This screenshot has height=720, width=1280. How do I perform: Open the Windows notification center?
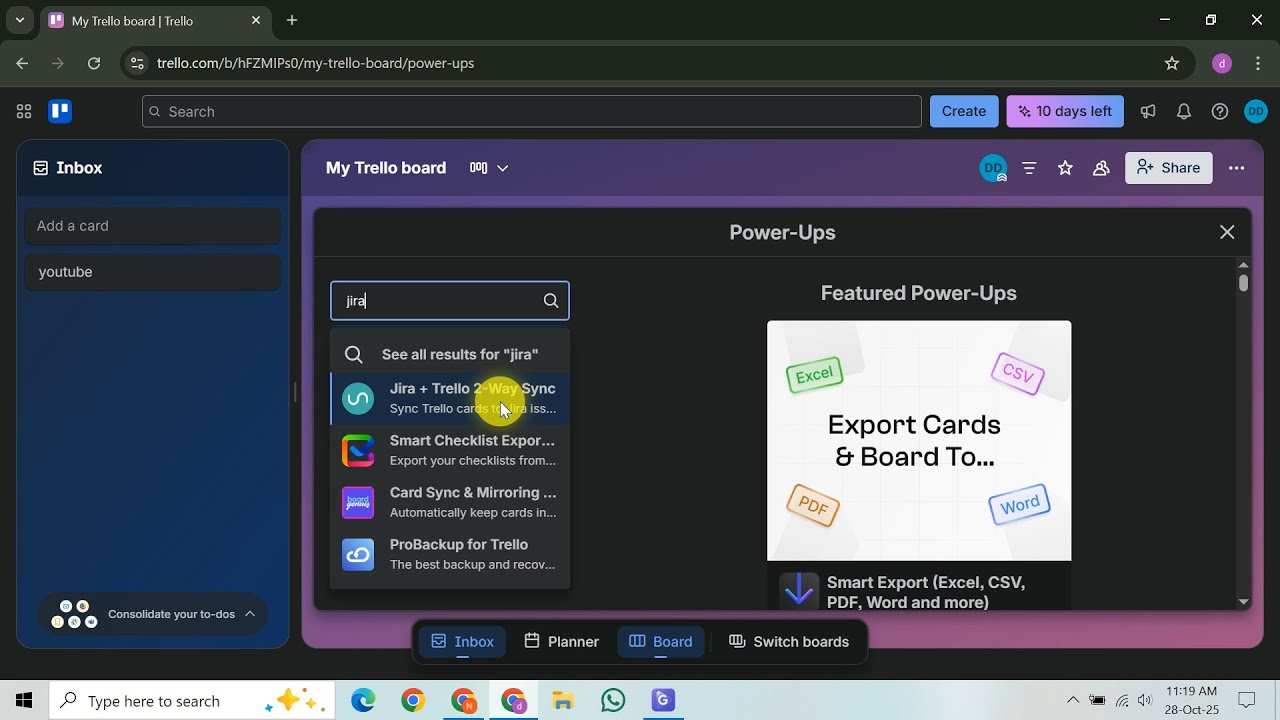pyautogui.click(x=1247, y=701)
